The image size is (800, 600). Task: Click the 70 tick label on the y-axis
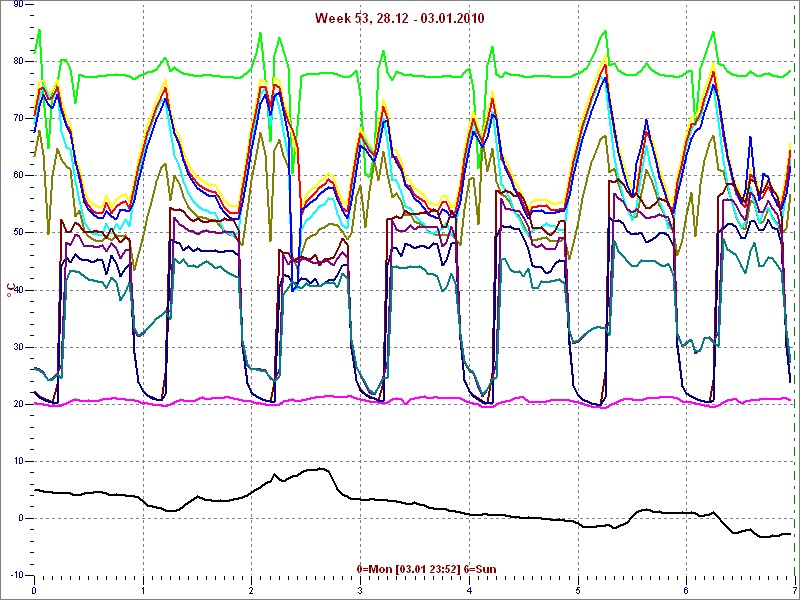[x=17, y=118]
